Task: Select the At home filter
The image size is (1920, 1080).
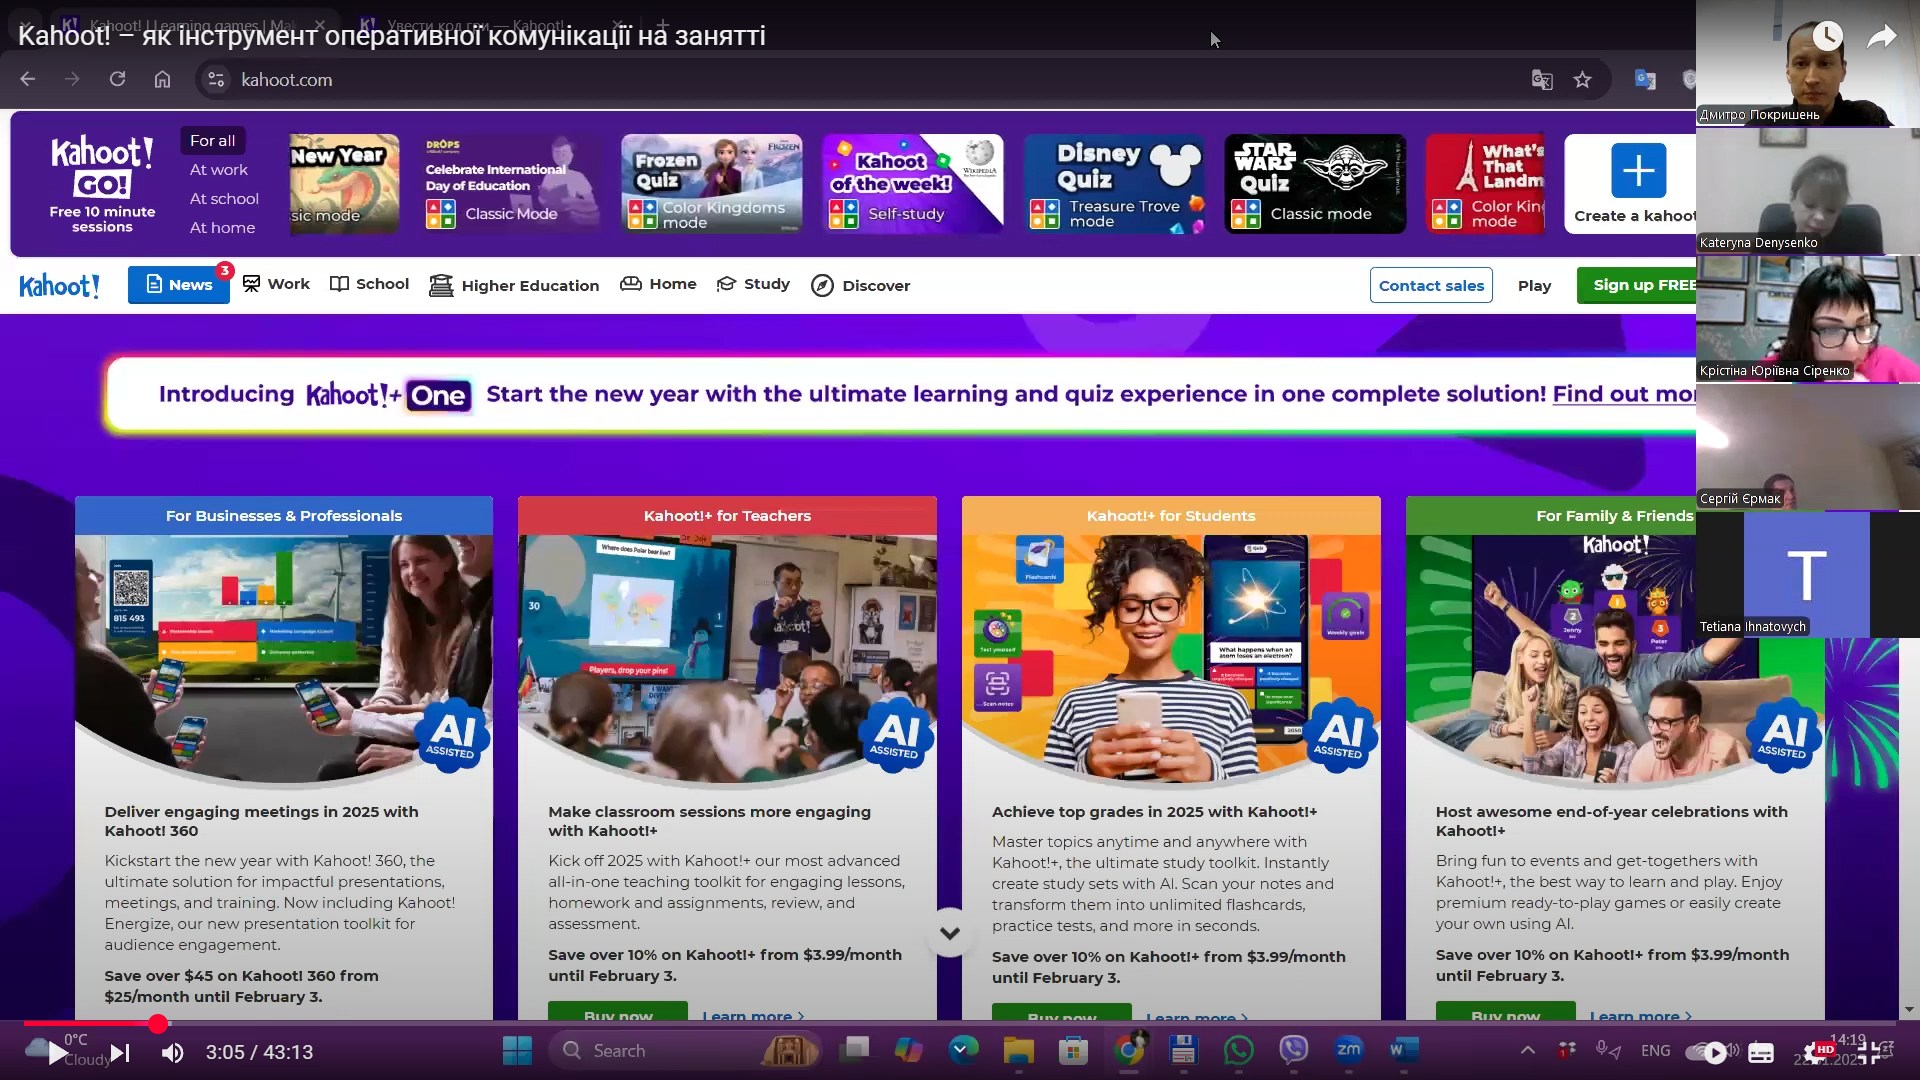Action: click(222, 228)
